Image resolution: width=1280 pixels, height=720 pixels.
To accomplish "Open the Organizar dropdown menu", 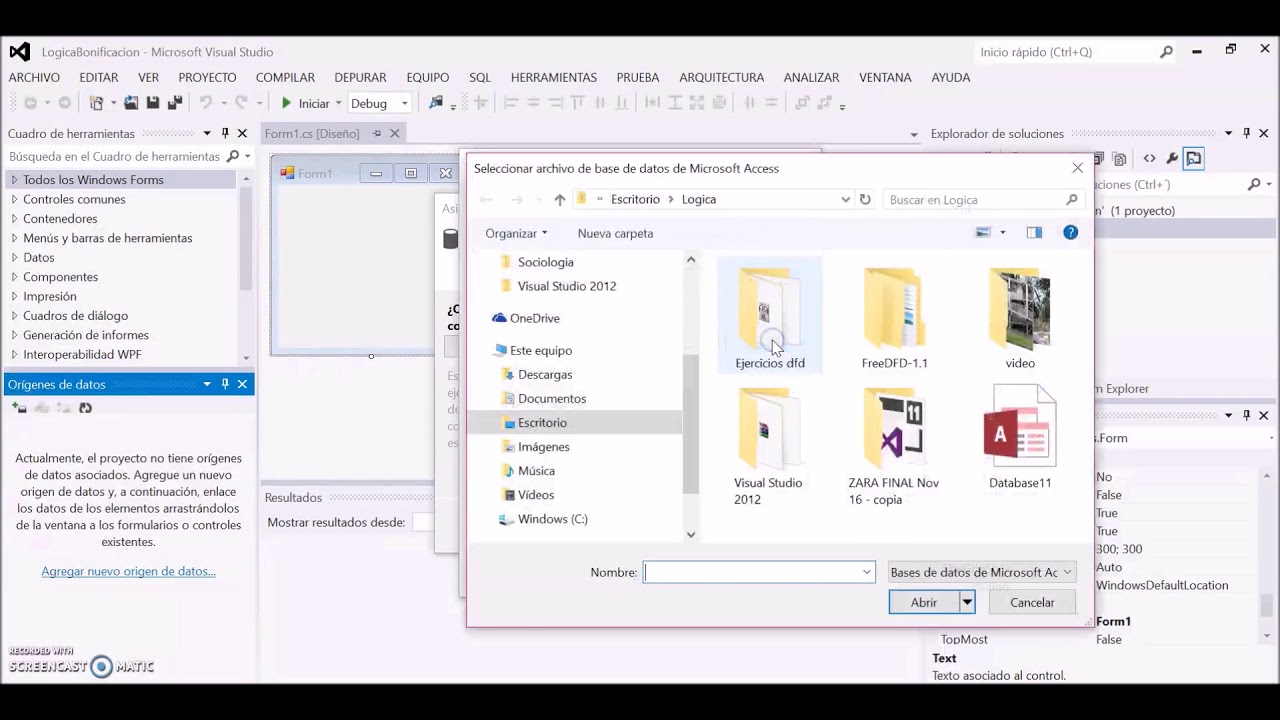I will point(516,233).
